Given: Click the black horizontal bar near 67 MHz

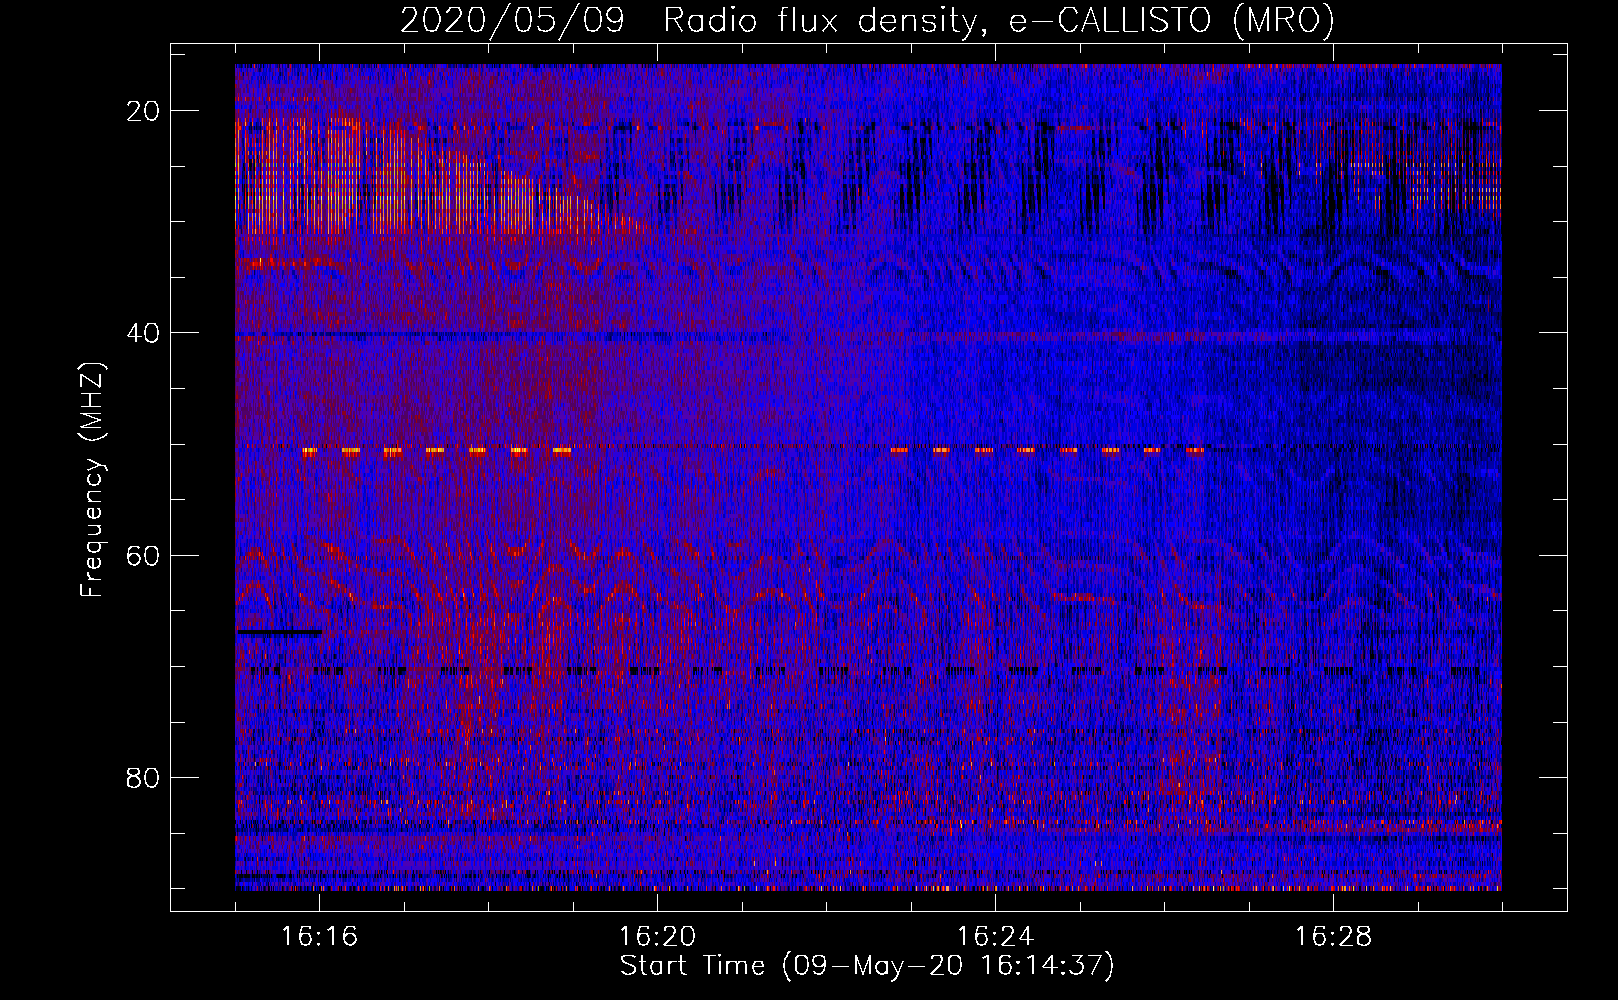Looking at the screenshot, I should pyautogui.click(x=279, y=632).
